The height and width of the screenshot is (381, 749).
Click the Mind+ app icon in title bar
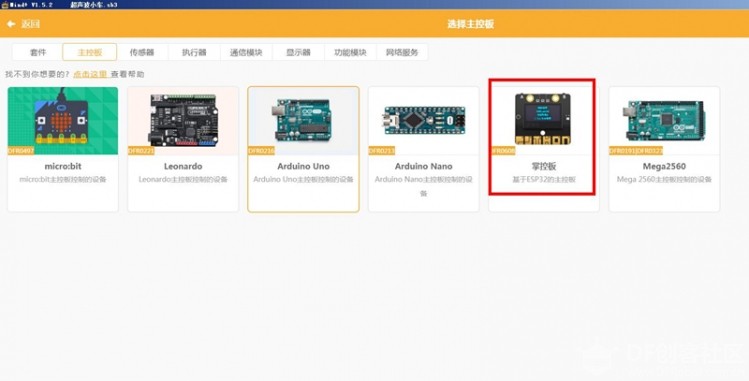pyautogui.click(x=5, y=4)
